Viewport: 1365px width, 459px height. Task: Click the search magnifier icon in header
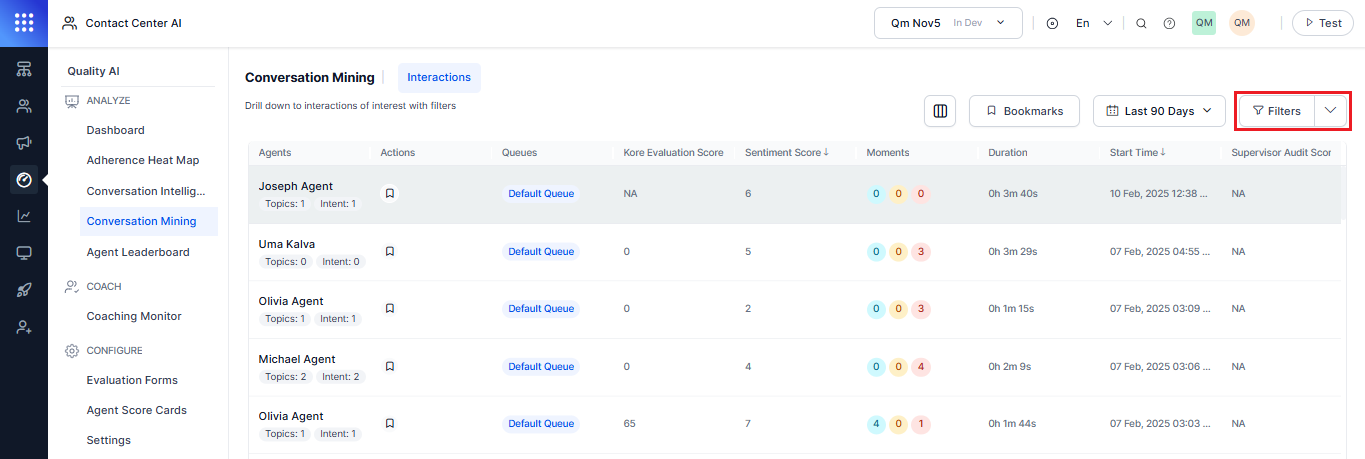pos(1141,23)
